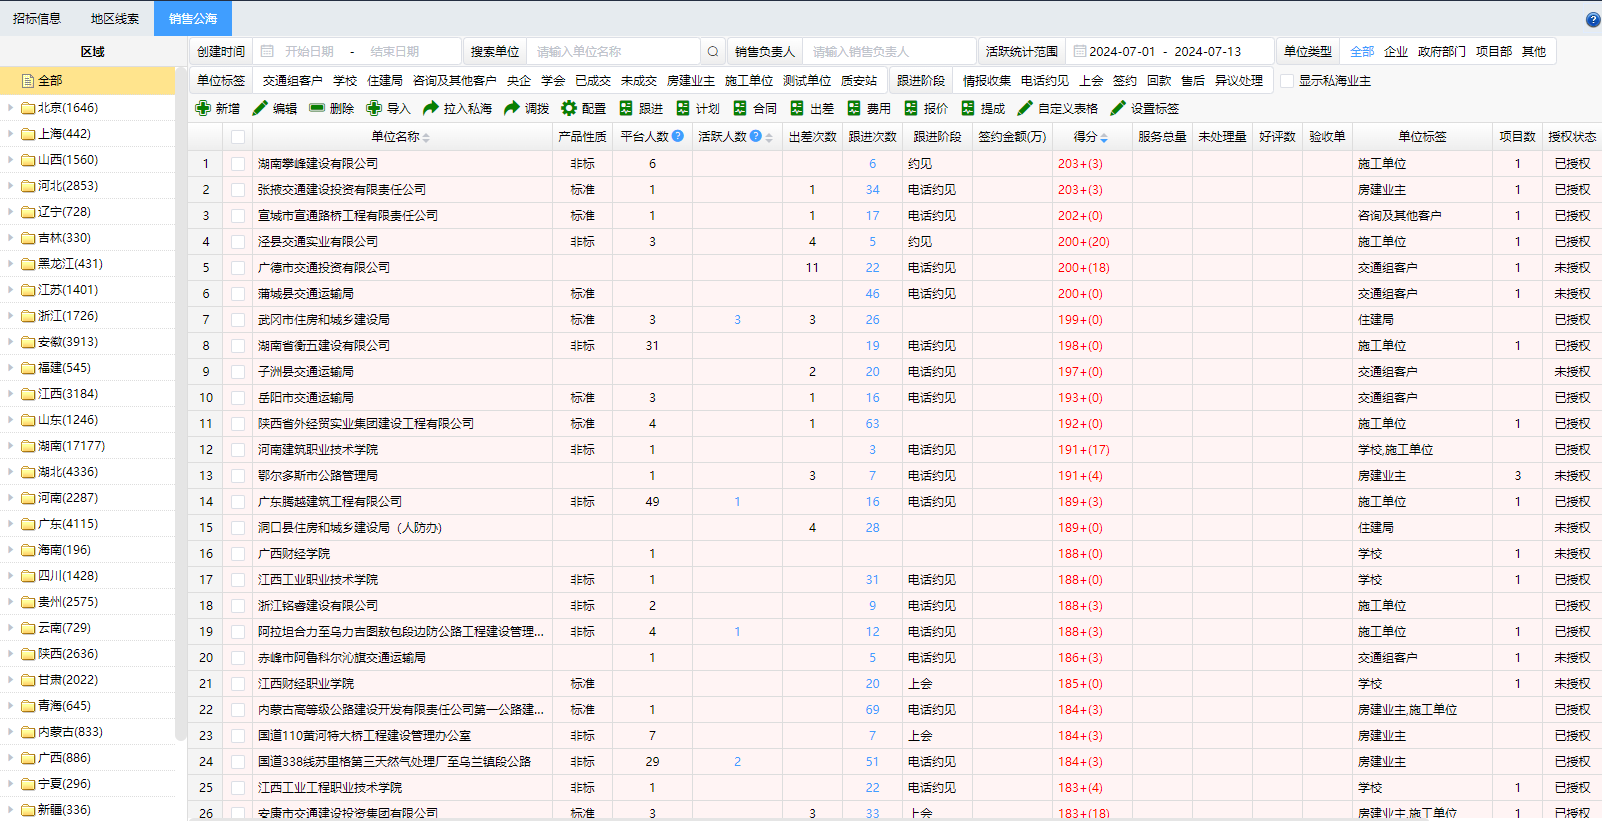Image resolution: width=1602 pixels, height=821 pixels.
Task: Filter unit type by 政府部门
Action: tap(1442, 51)
